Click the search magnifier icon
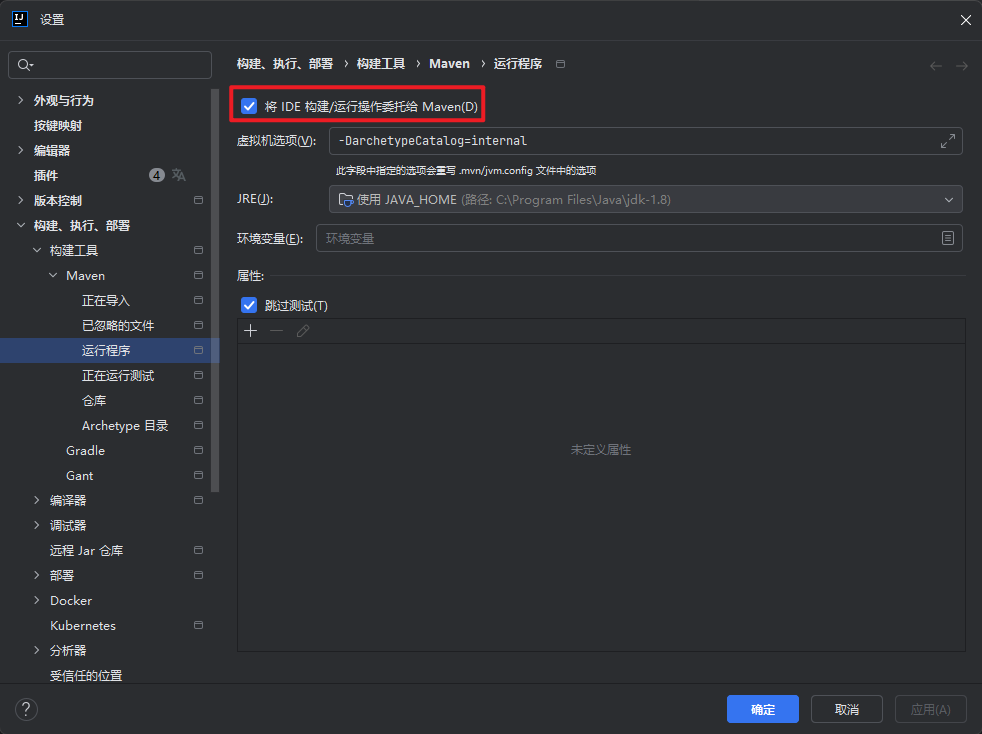This screenshot has height=734, width=982. [24, 65]
